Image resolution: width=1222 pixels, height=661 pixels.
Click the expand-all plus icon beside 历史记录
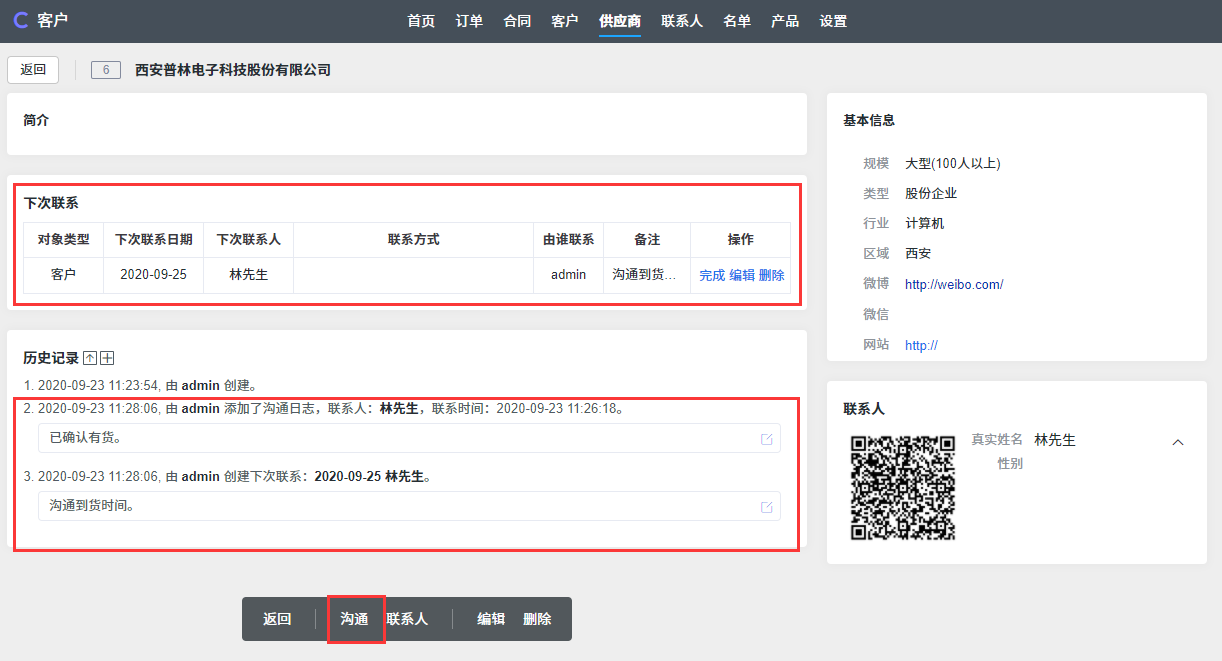point(108,358)
